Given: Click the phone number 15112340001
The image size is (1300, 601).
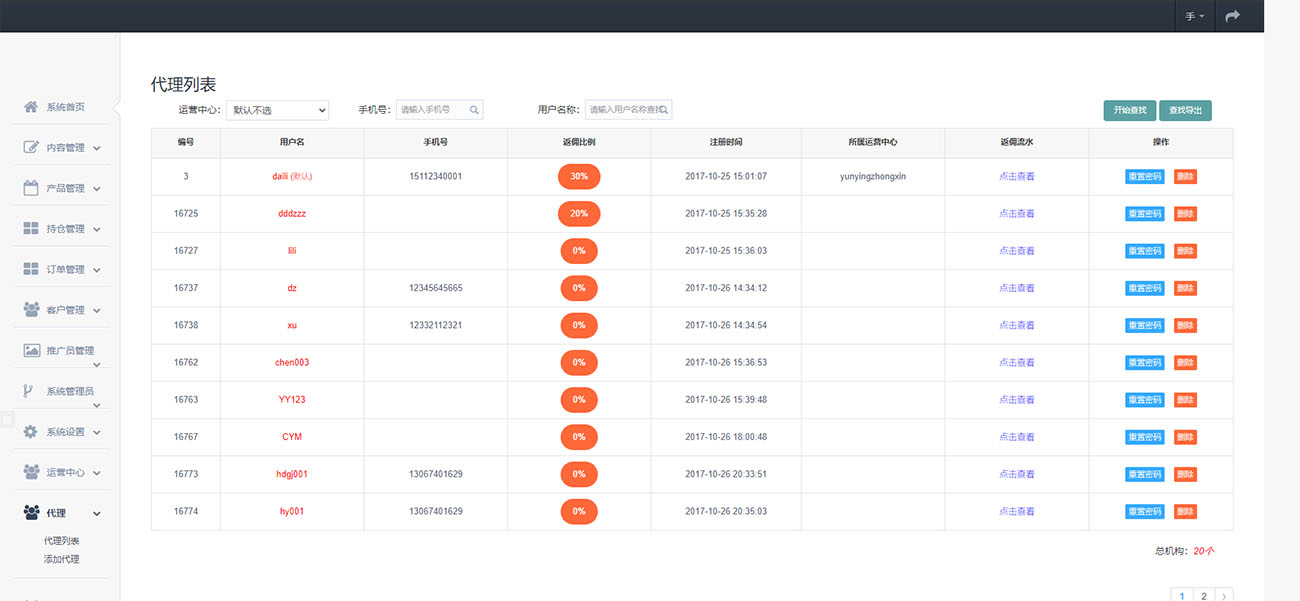Looking at the screenshot, I should tap(436, 176).
